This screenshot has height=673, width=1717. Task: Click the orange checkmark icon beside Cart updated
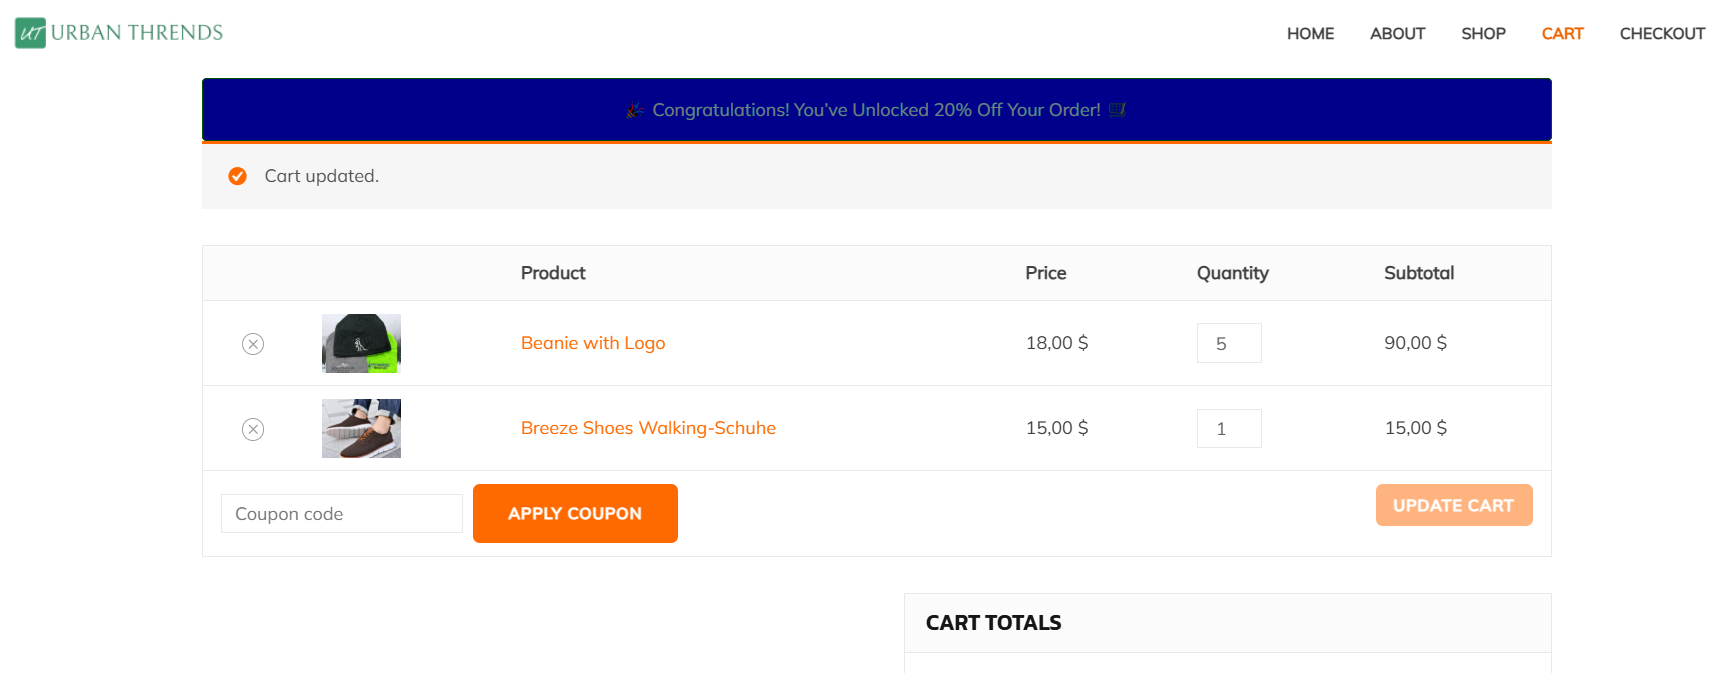tap(237, 176)
